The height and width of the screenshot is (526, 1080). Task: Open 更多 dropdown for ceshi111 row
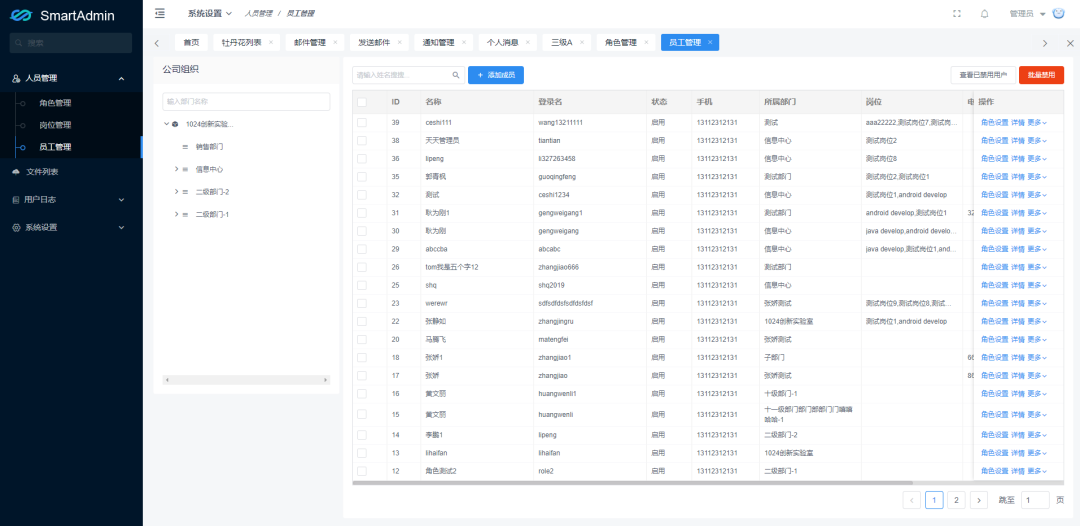pos(1037,123)
